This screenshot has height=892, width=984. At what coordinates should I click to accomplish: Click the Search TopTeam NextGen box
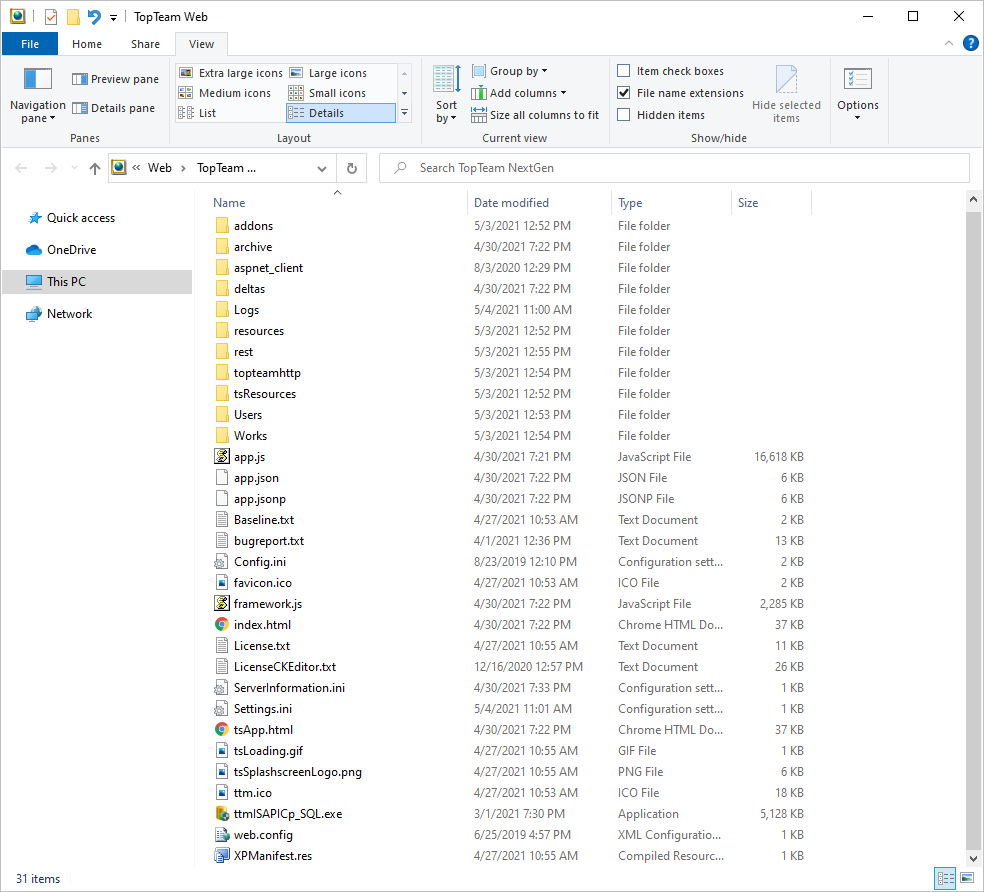pos(675,168)
